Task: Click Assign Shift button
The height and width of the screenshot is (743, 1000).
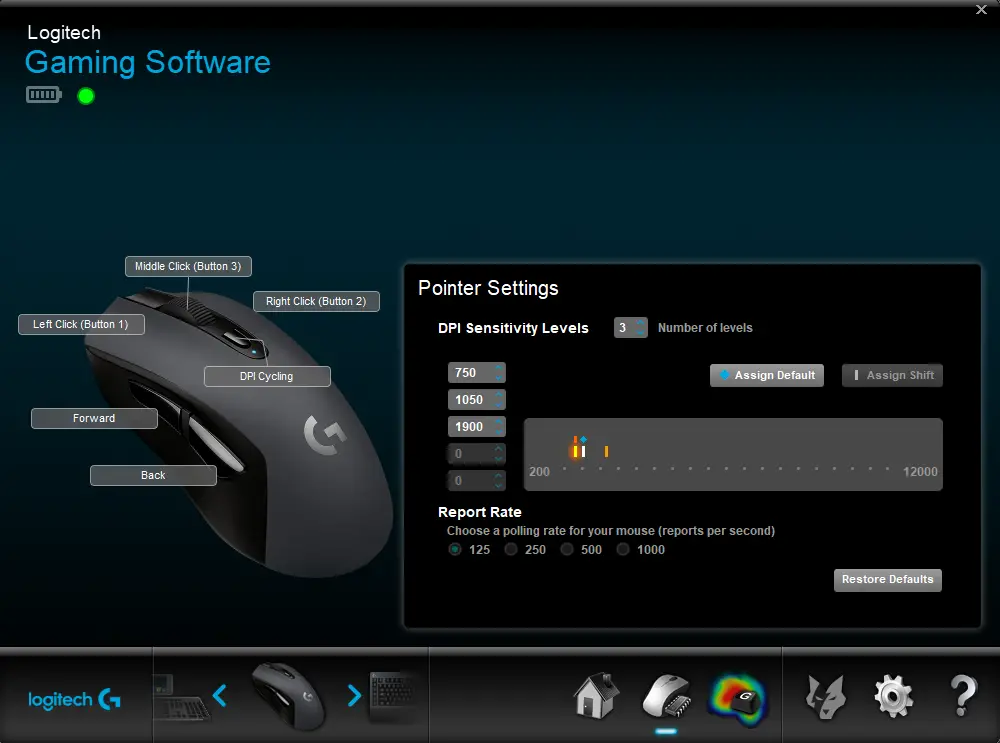Action: click(892, 375)
